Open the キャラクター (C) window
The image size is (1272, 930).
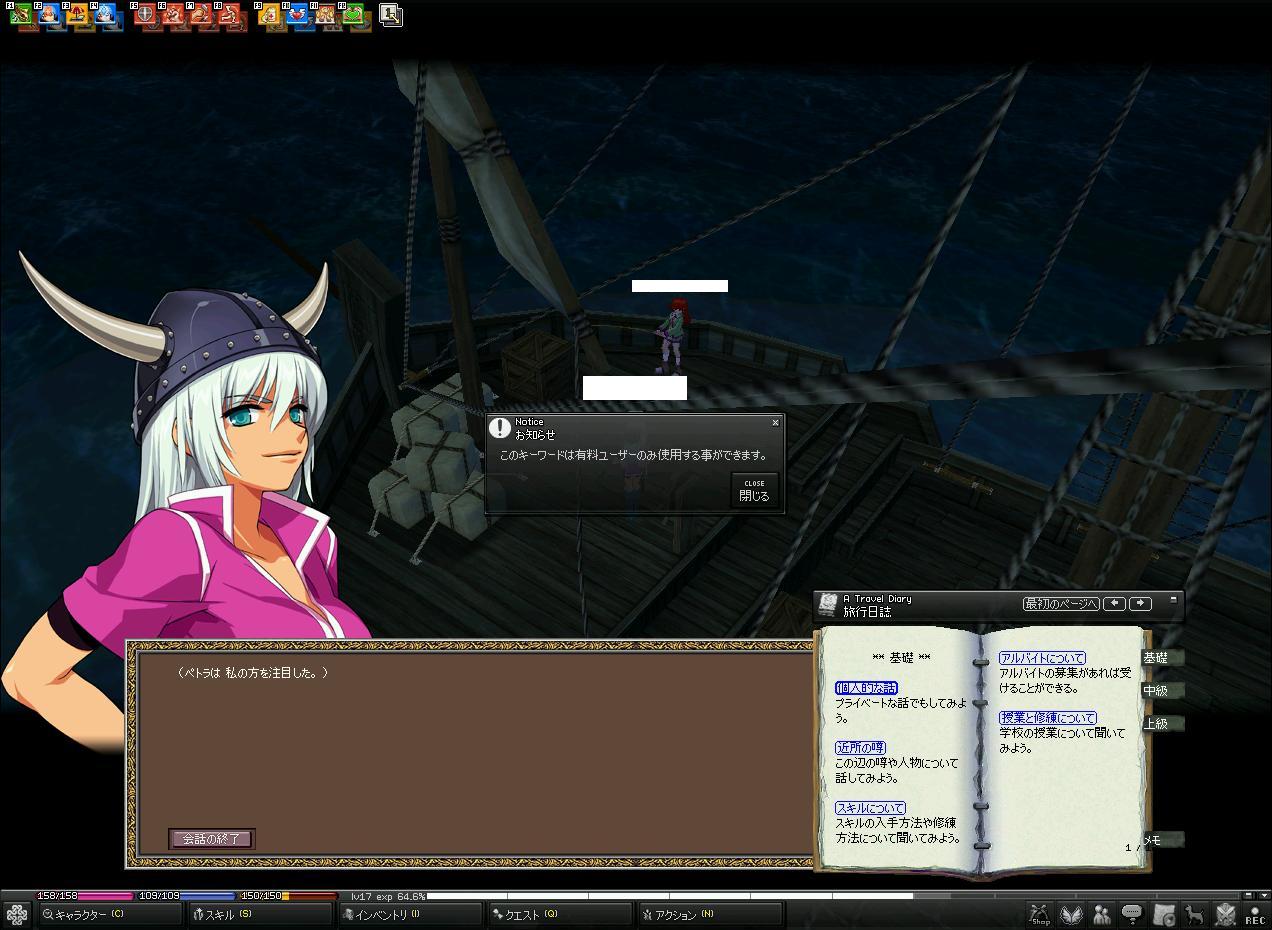(110, 914)
